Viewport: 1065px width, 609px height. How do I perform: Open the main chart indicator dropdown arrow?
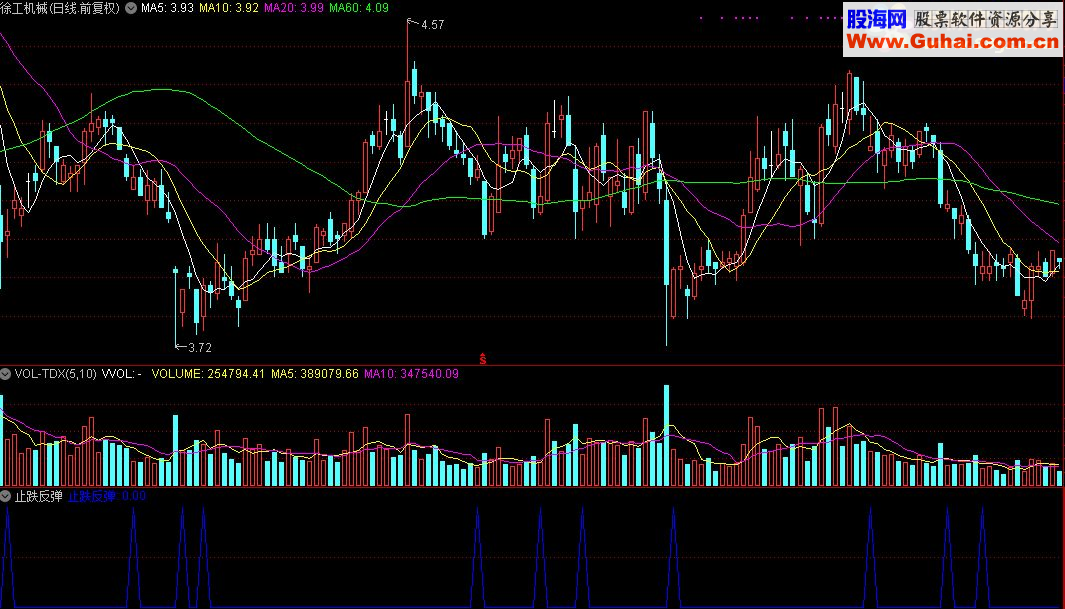click(131, 8)
